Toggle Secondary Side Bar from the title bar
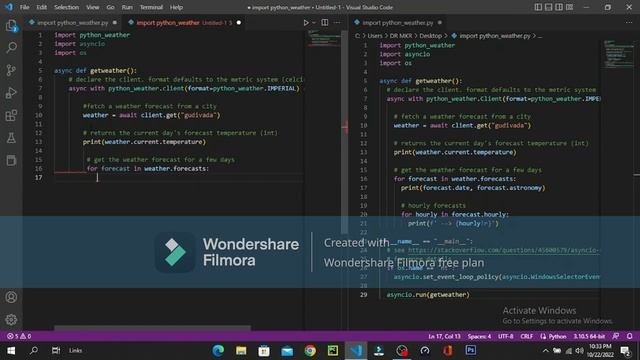 [x=559, y=7]
